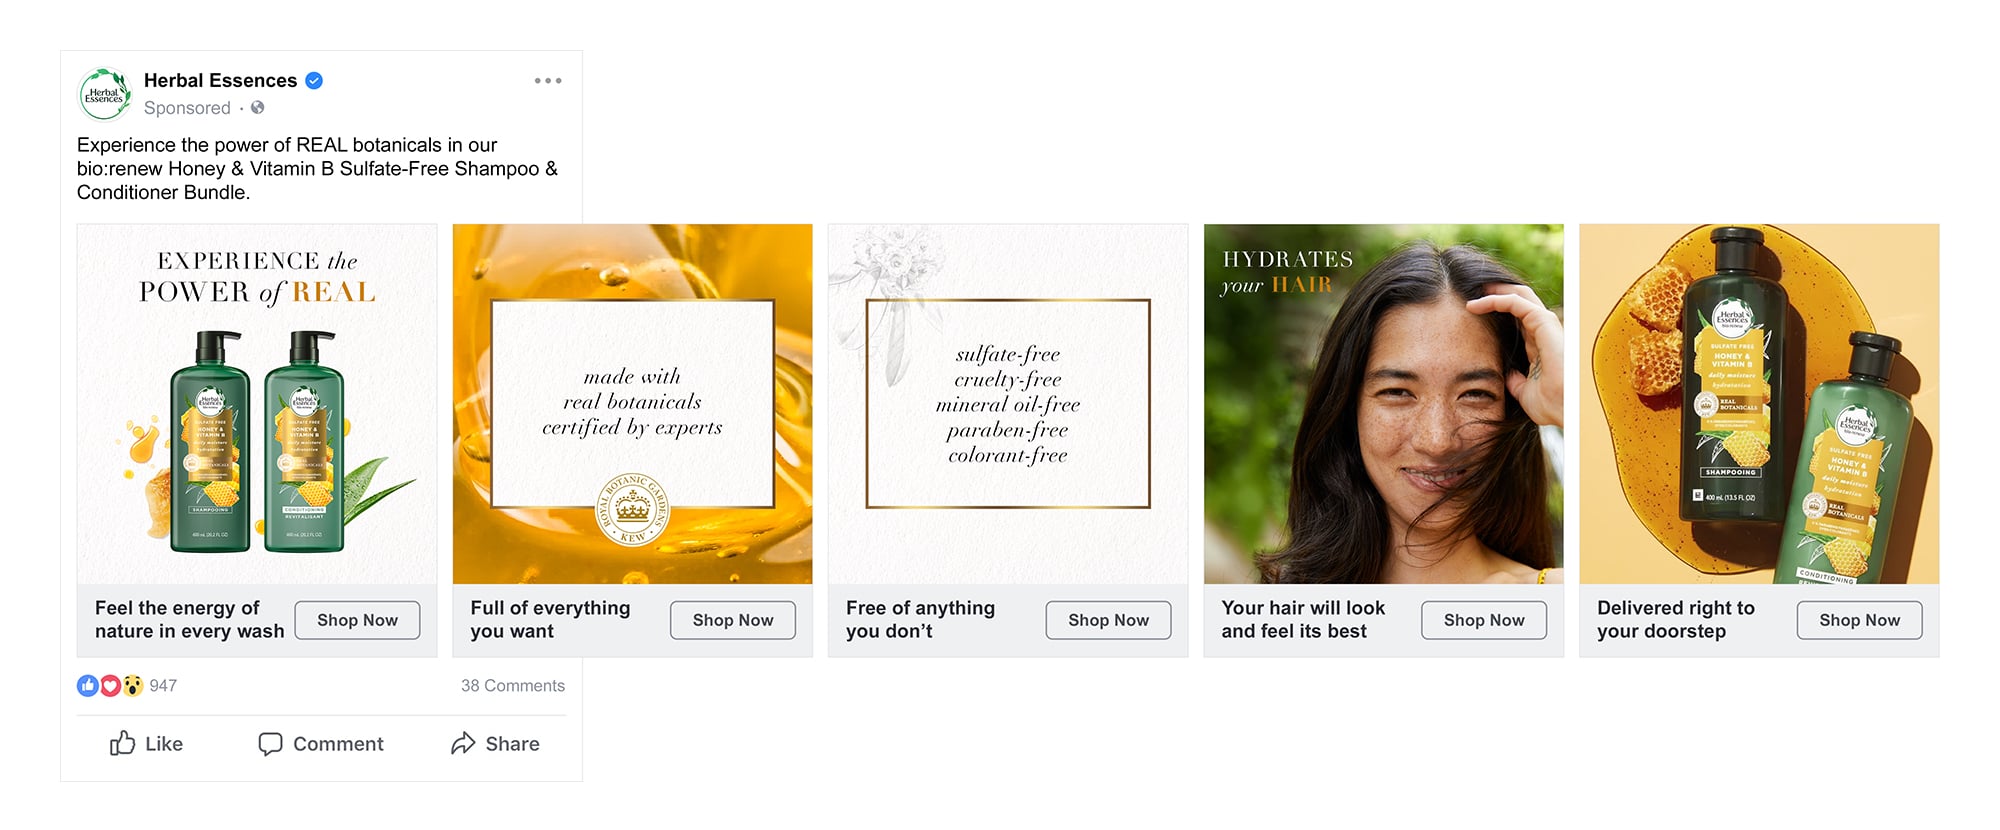Shop Now under 'Your hair will look'
Screen dimensions: 2000x830
1484,620
